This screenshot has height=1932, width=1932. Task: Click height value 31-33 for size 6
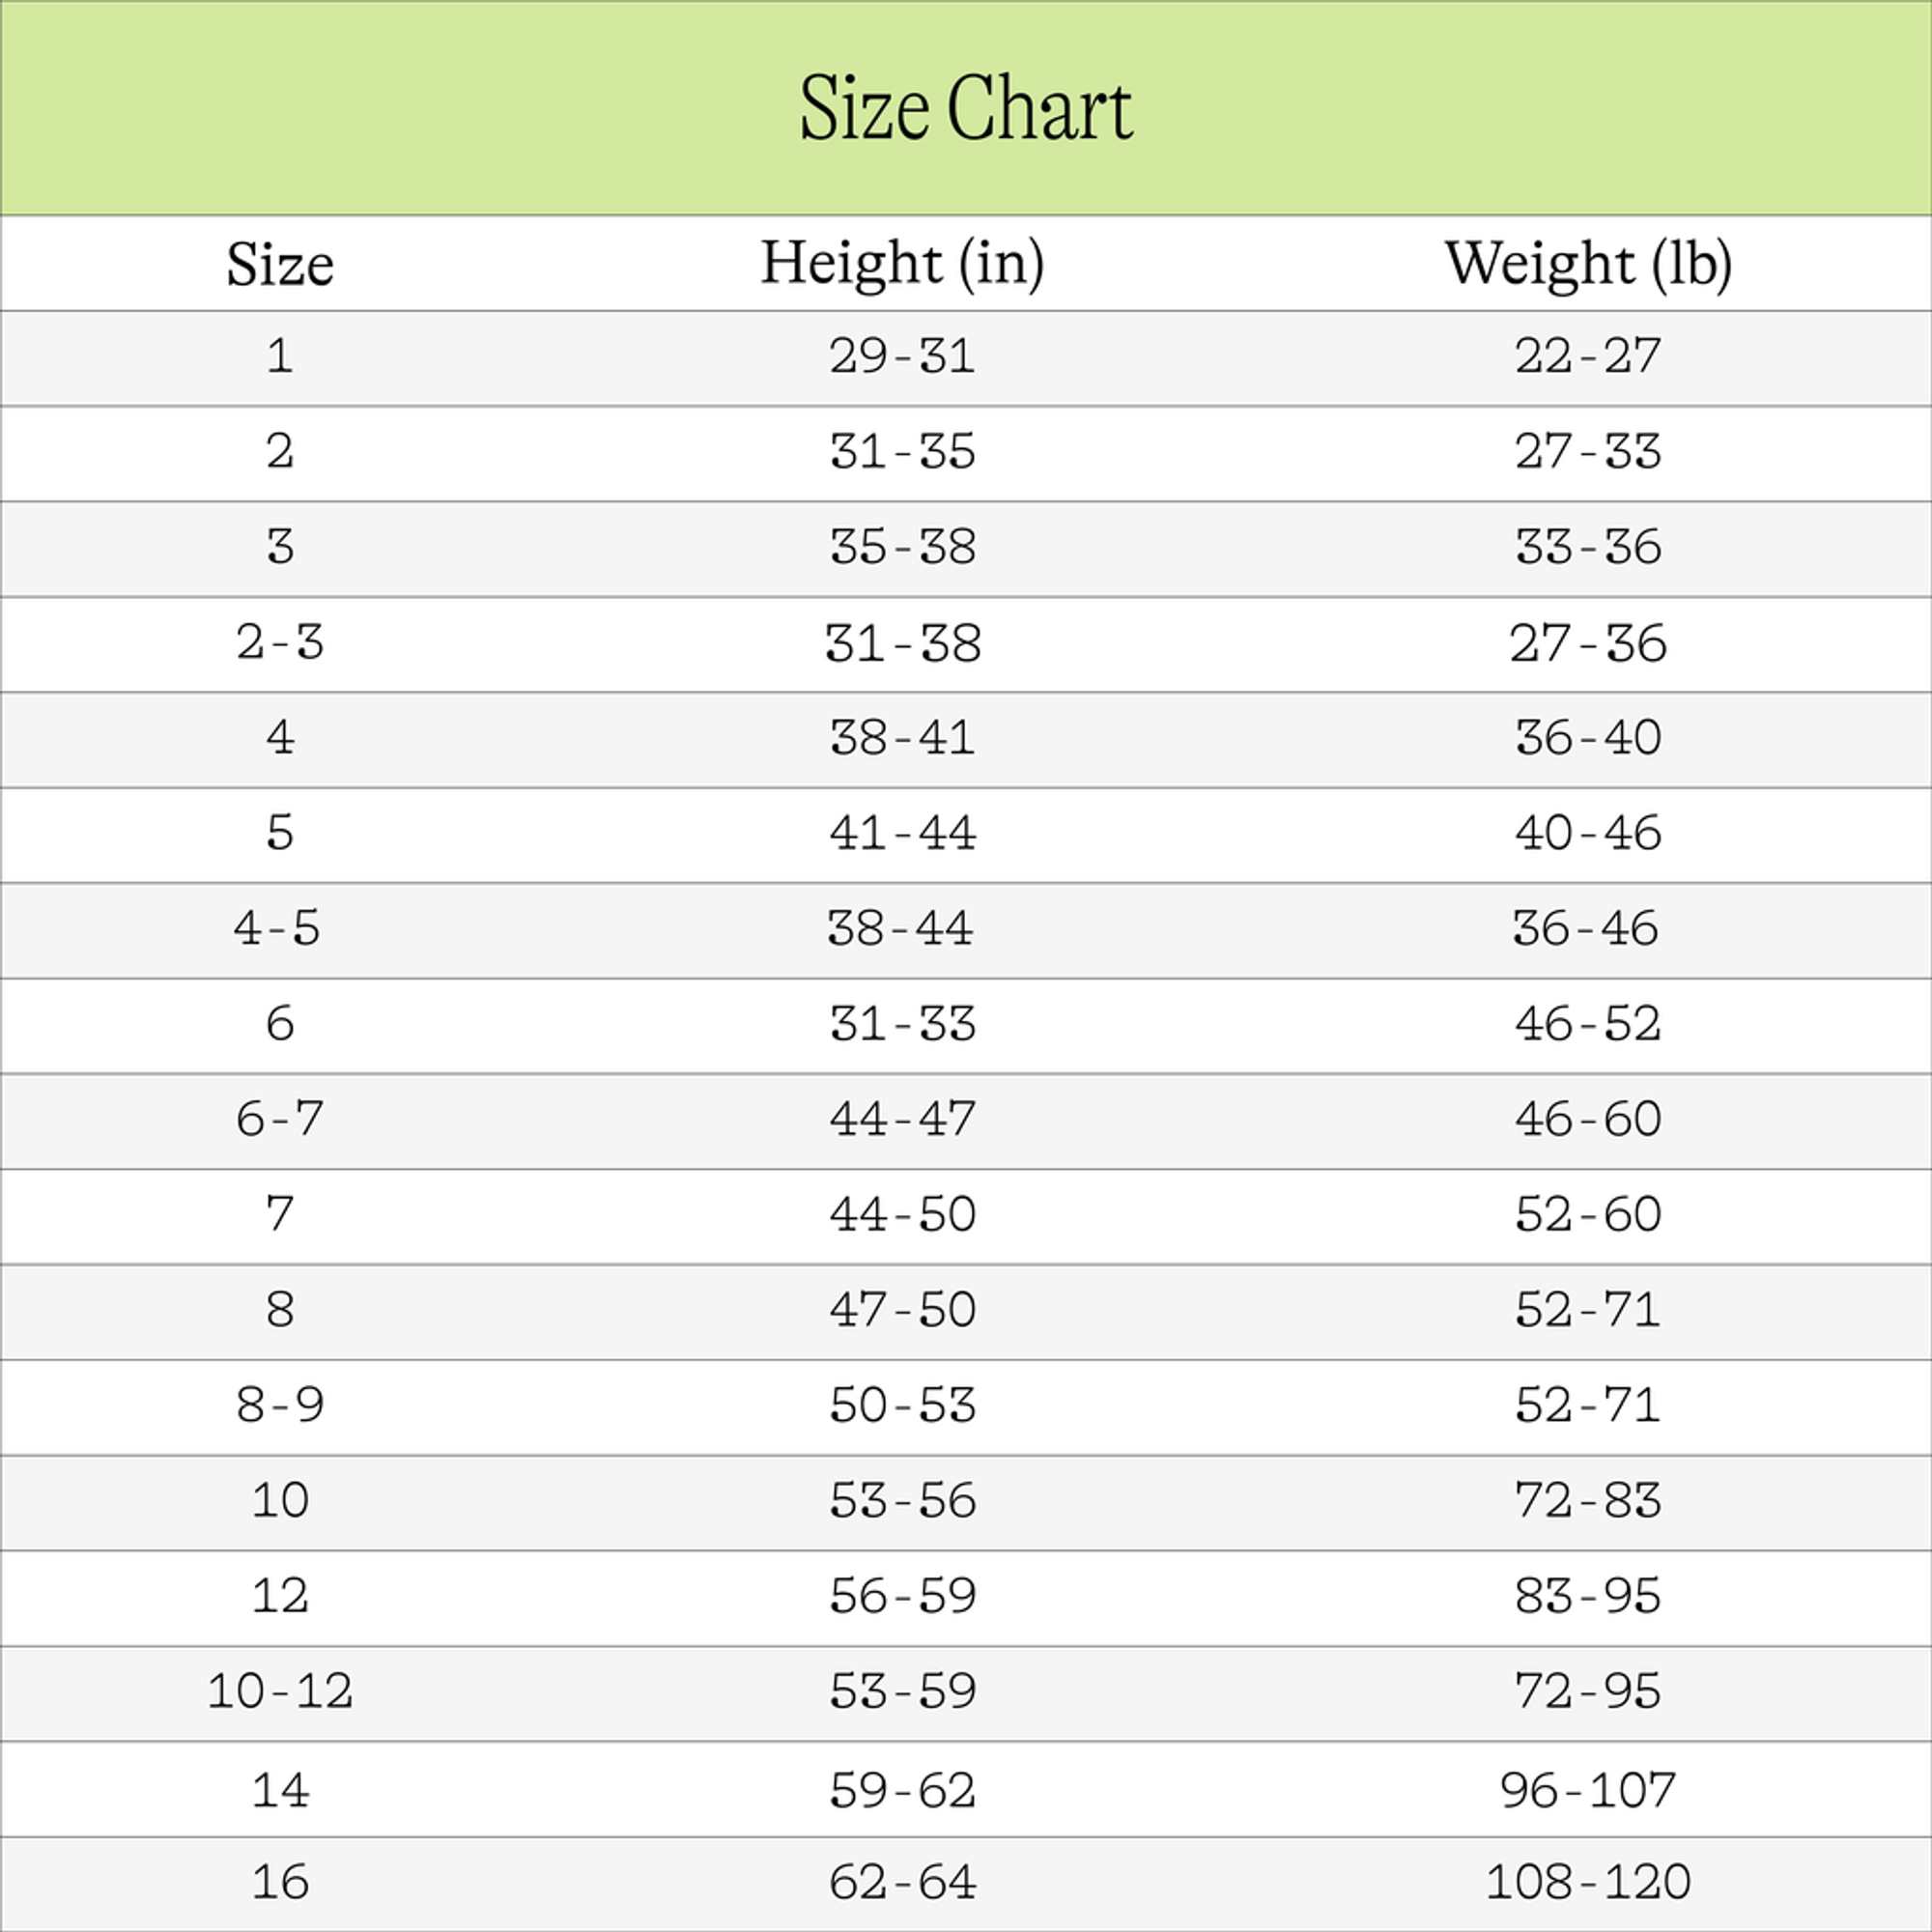pos(902,1023)
